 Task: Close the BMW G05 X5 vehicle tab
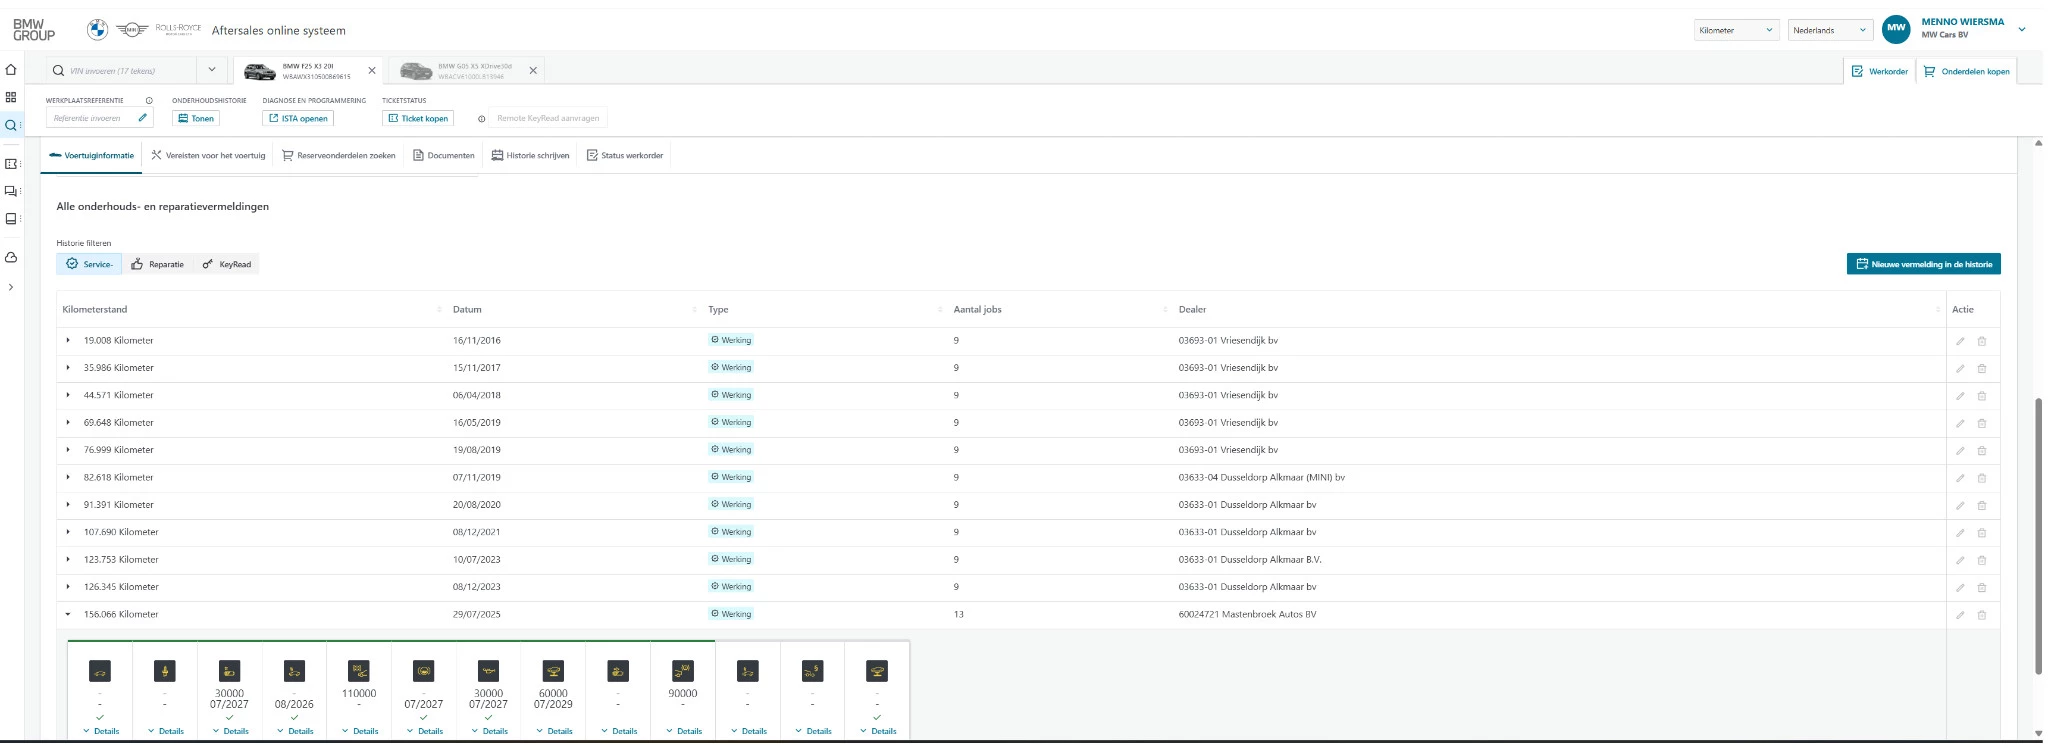[533, 71]
